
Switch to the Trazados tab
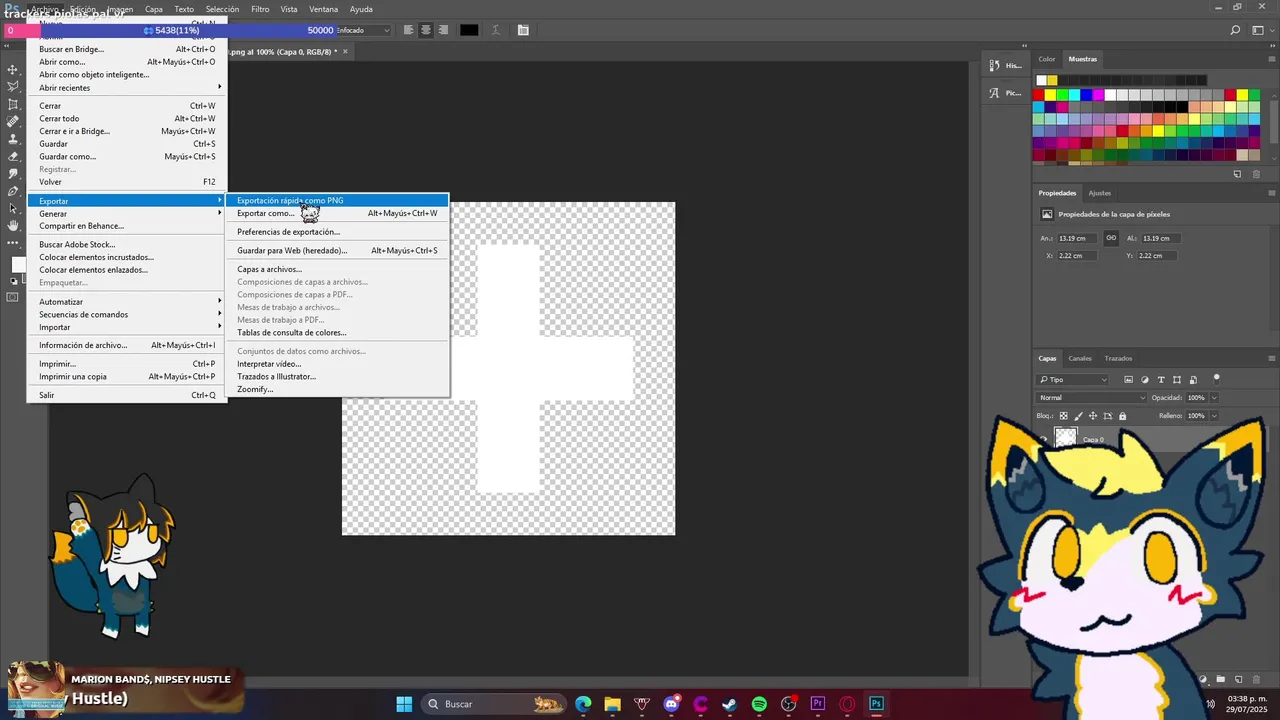click(x=1118, y=358)
